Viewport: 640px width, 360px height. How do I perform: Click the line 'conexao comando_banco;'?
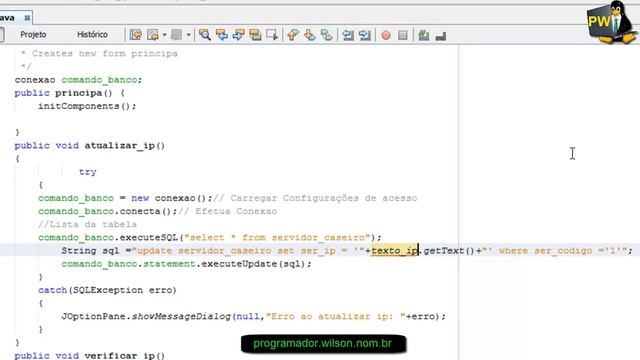(78, 80)
